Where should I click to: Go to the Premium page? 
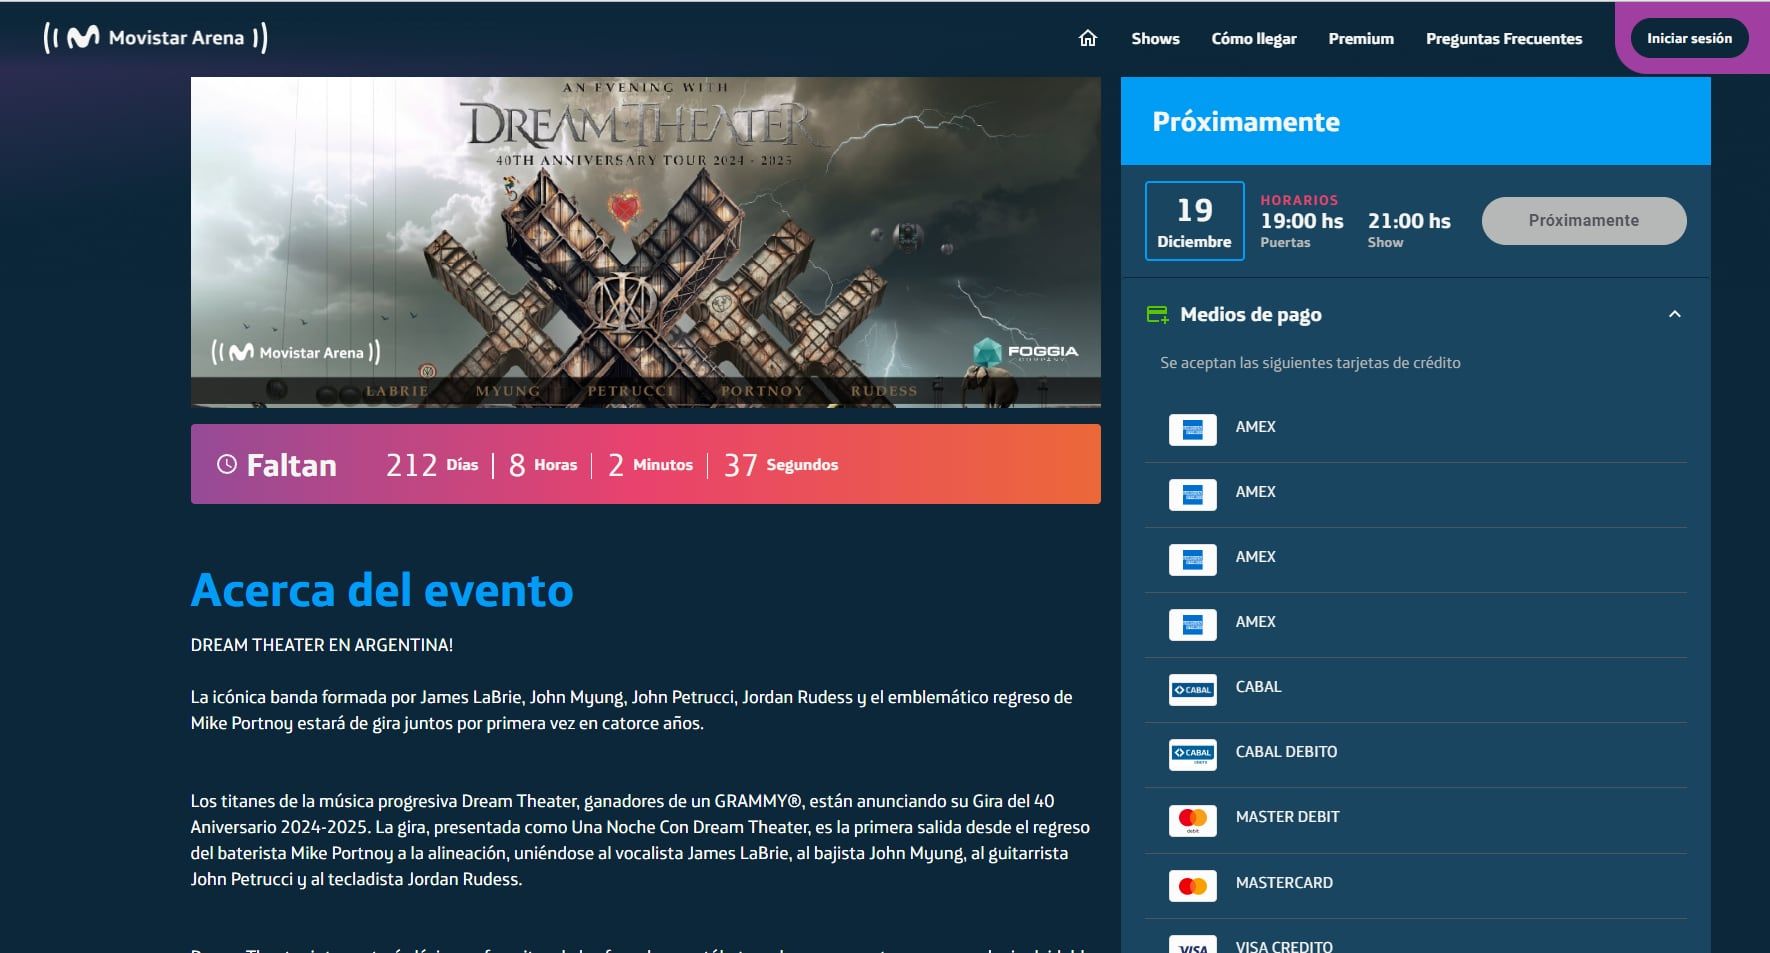tap(1360, 39)
